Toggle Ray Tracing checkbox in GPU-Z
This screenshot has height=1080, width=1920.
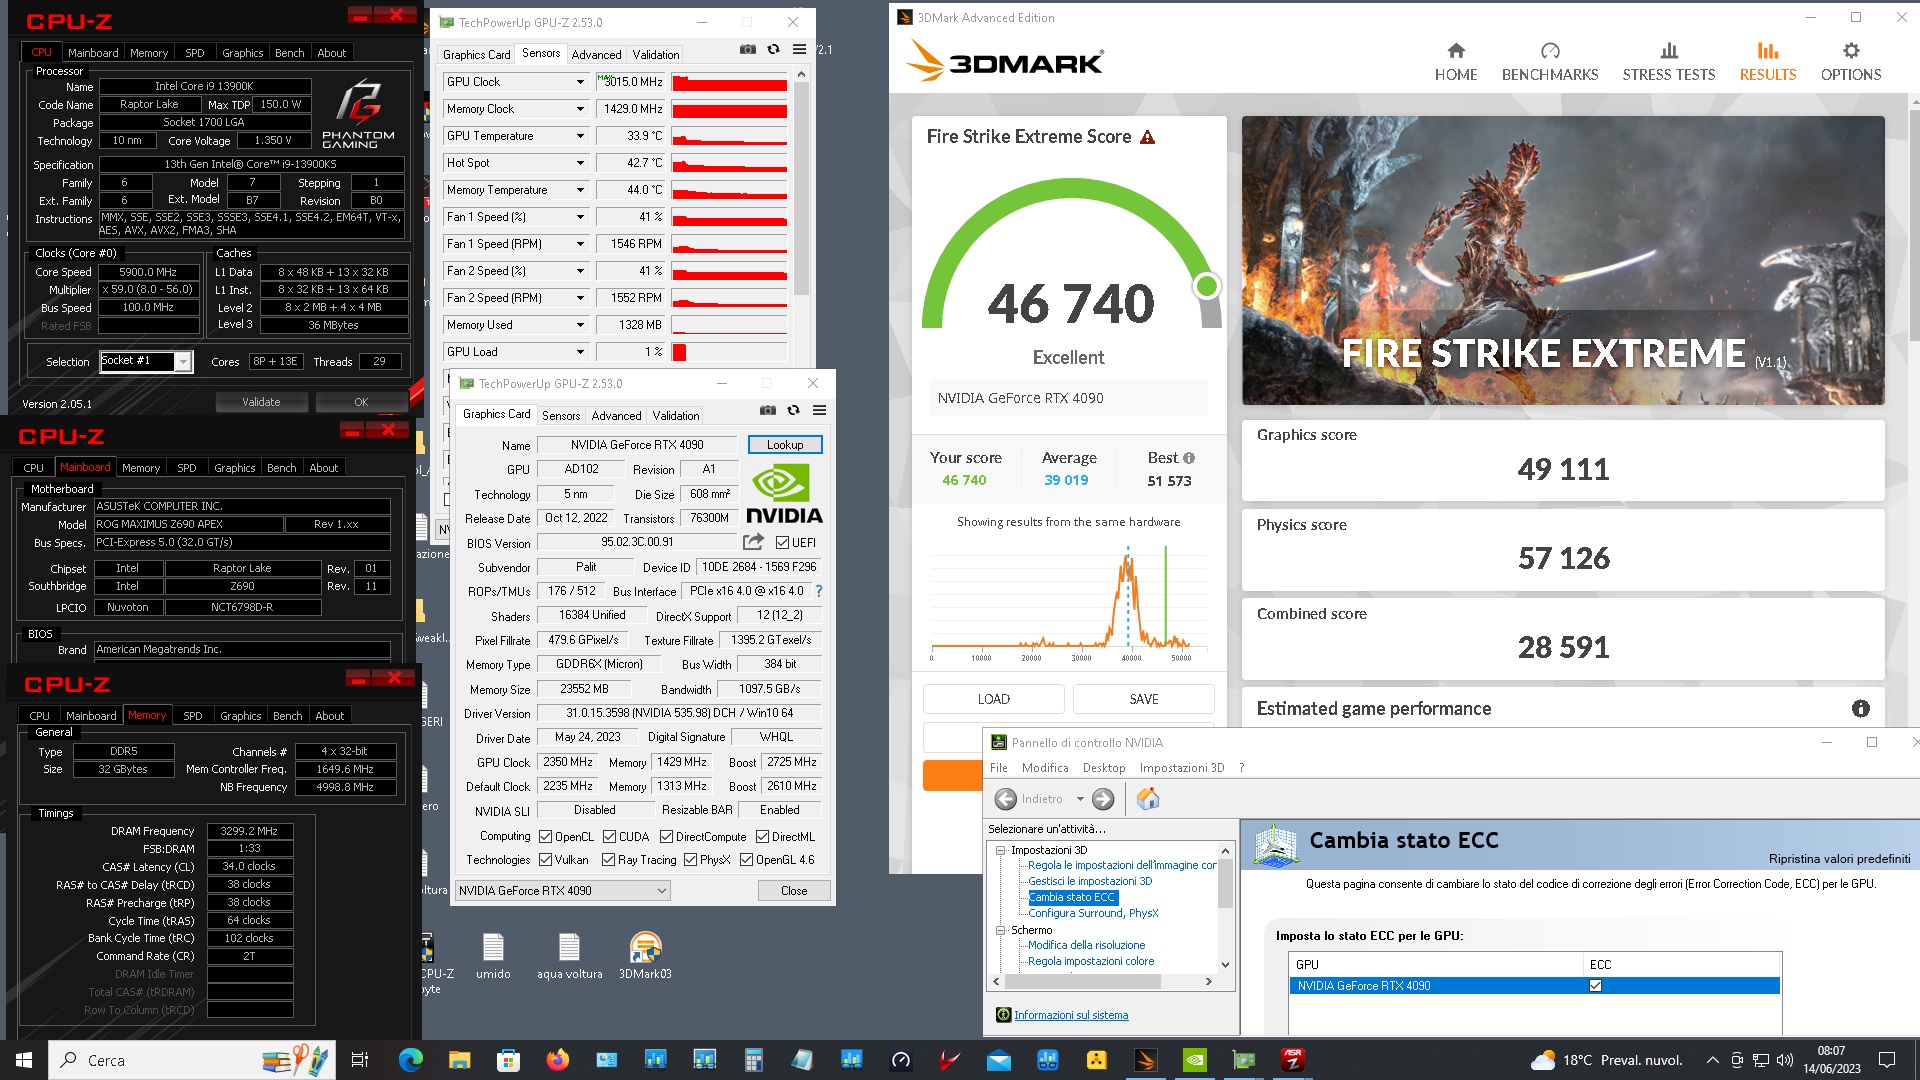point(608,860)
